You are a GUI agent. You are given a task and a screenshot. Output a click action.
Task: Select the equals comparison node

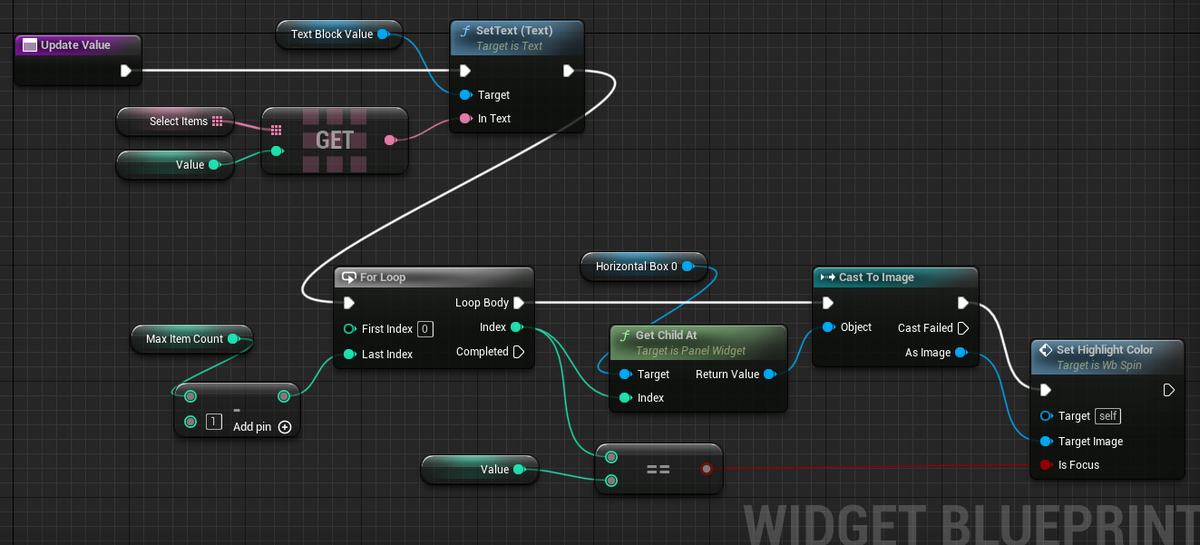click(x=658, y=469)
